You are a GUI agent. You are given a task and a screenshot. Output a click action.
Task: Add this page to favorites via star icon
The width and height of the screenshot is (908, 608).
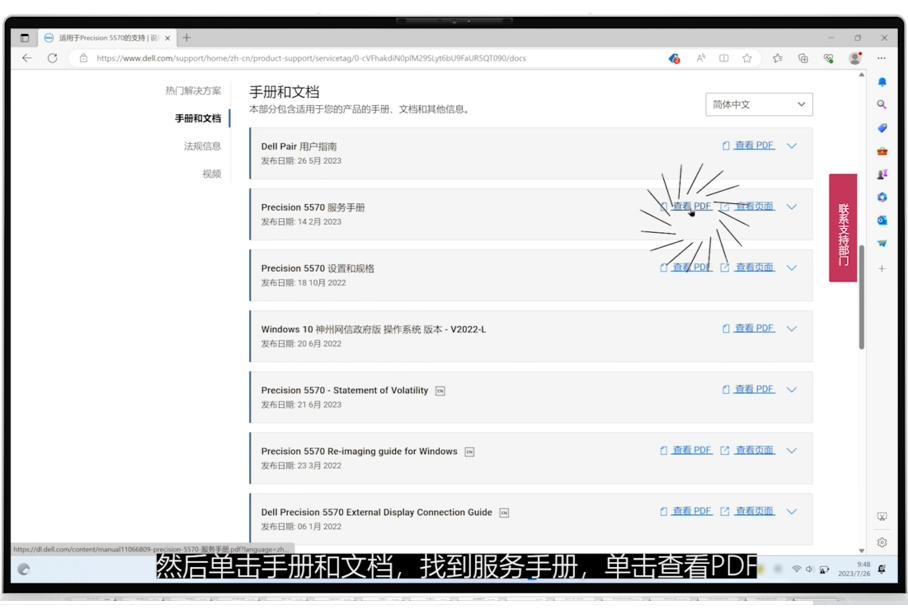(x=748, y=56)
